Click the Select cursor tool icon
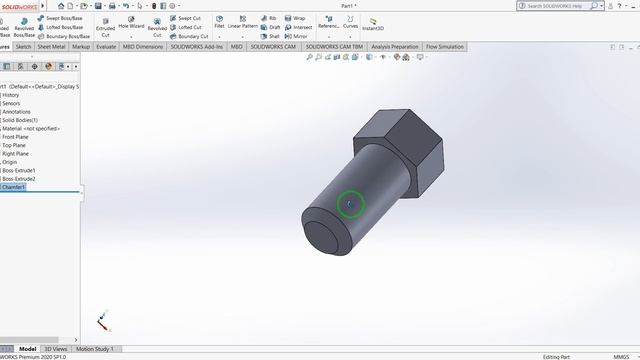 coord(140,6)
